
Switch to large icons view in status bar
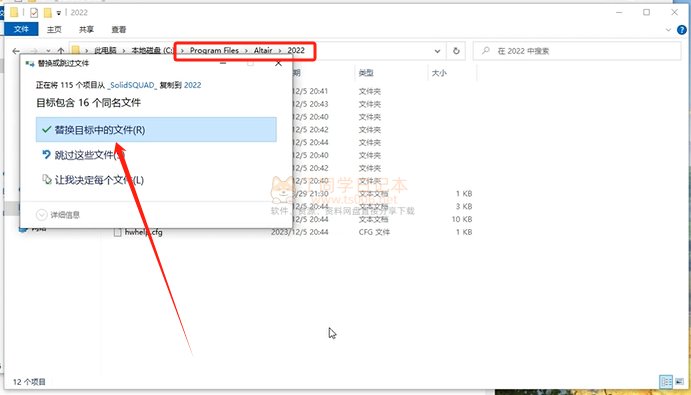coord(679,381)
